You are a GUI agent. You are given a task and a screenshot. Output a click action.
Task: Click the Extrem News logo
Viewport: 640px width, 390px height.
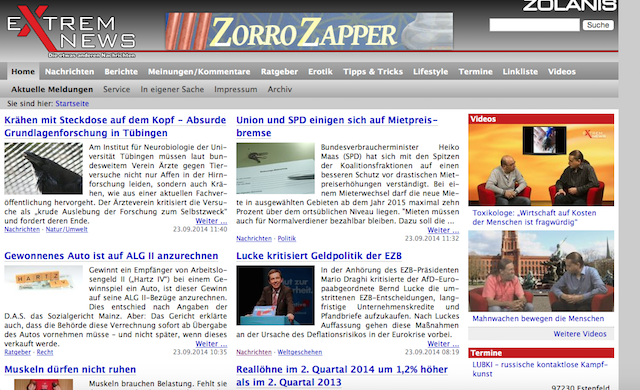click(x=71, y=32)
